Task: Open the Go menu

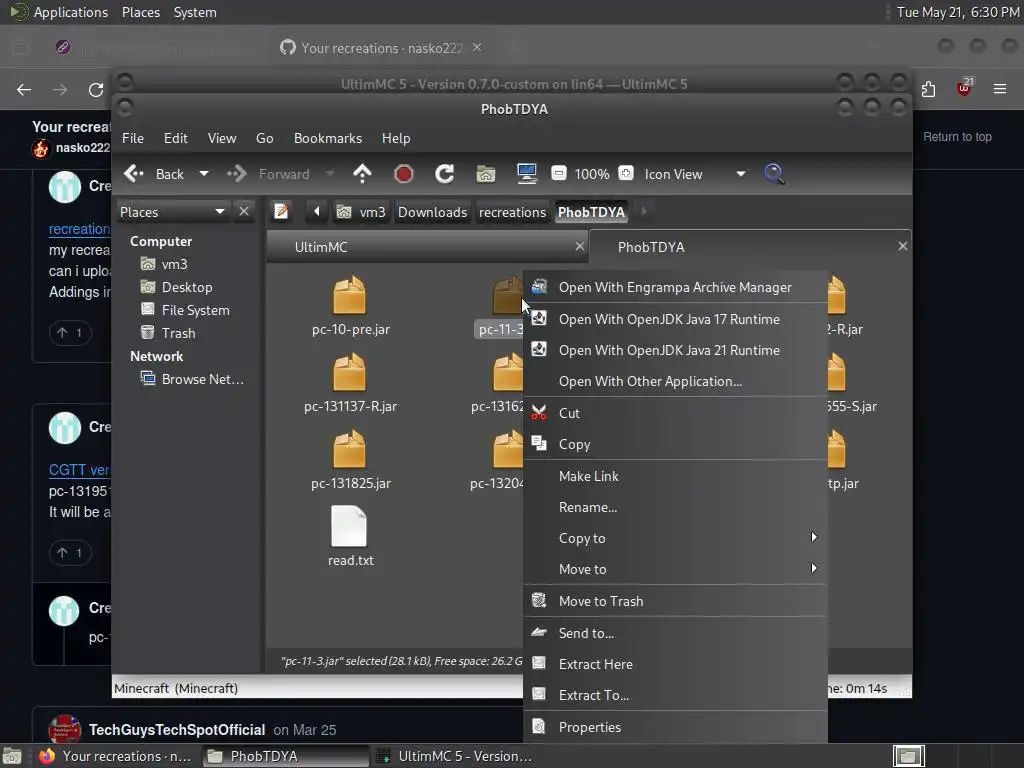Action: (264, 138)
